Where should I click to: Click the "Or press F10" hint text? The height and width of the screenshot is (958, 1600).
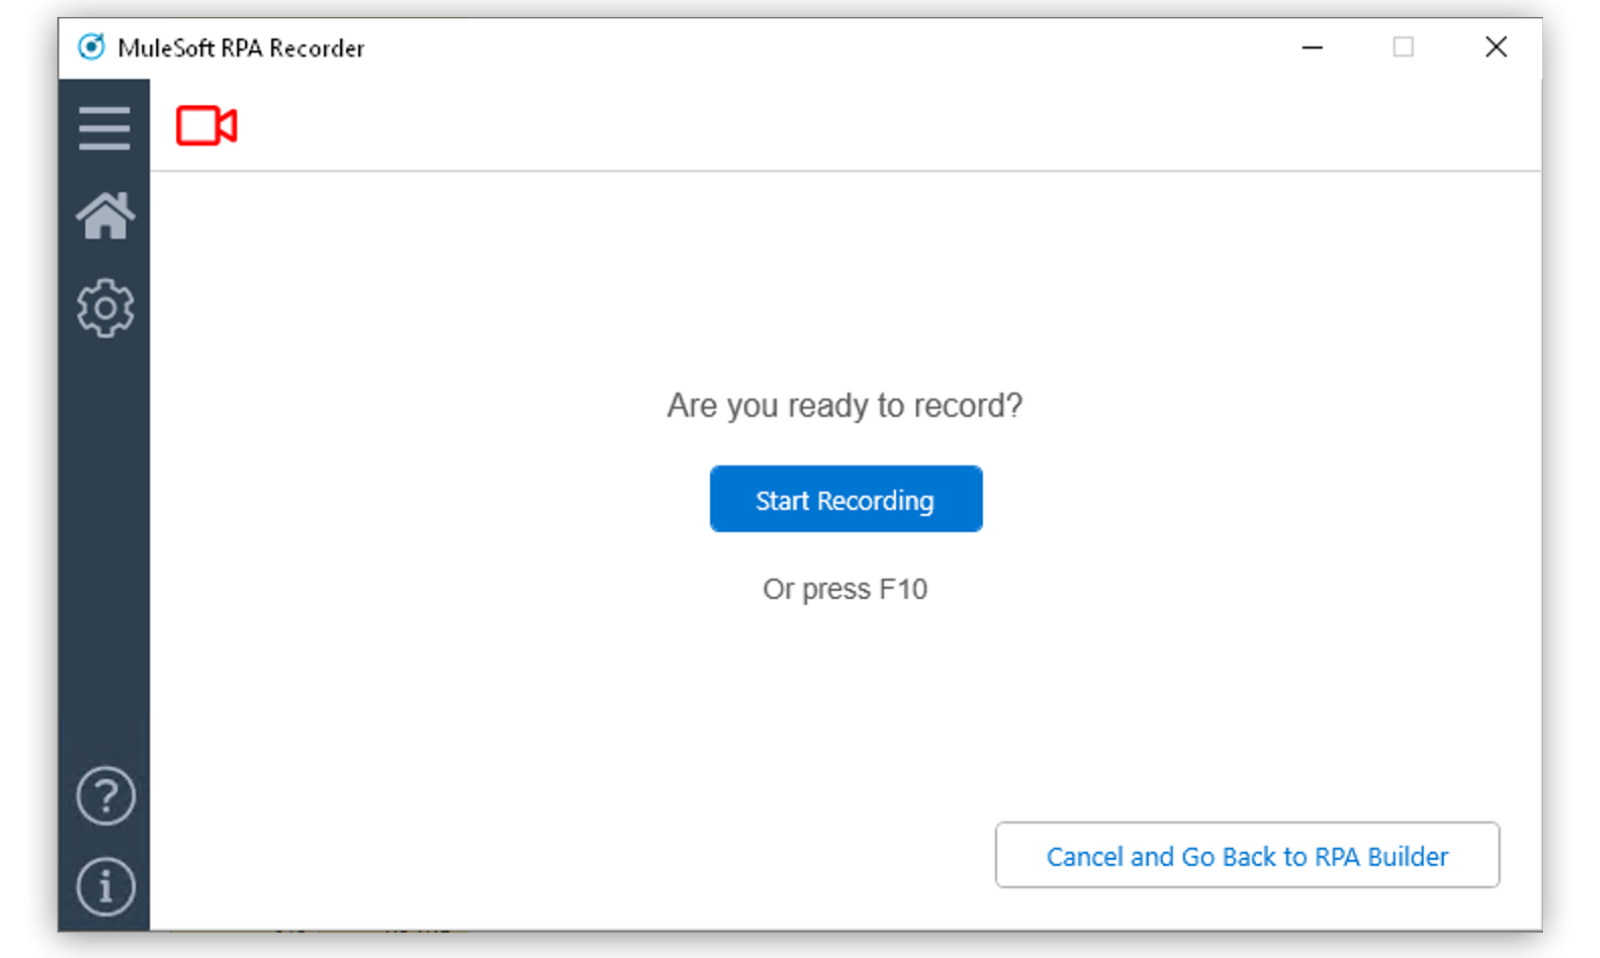[x=845, y=589]
